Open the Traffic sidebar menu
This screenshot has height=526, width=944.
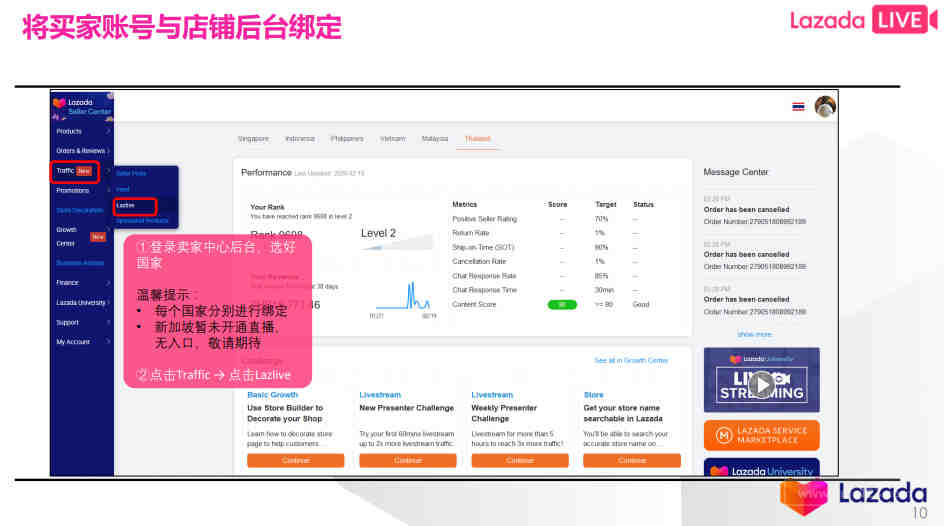(x=65, y=171)
